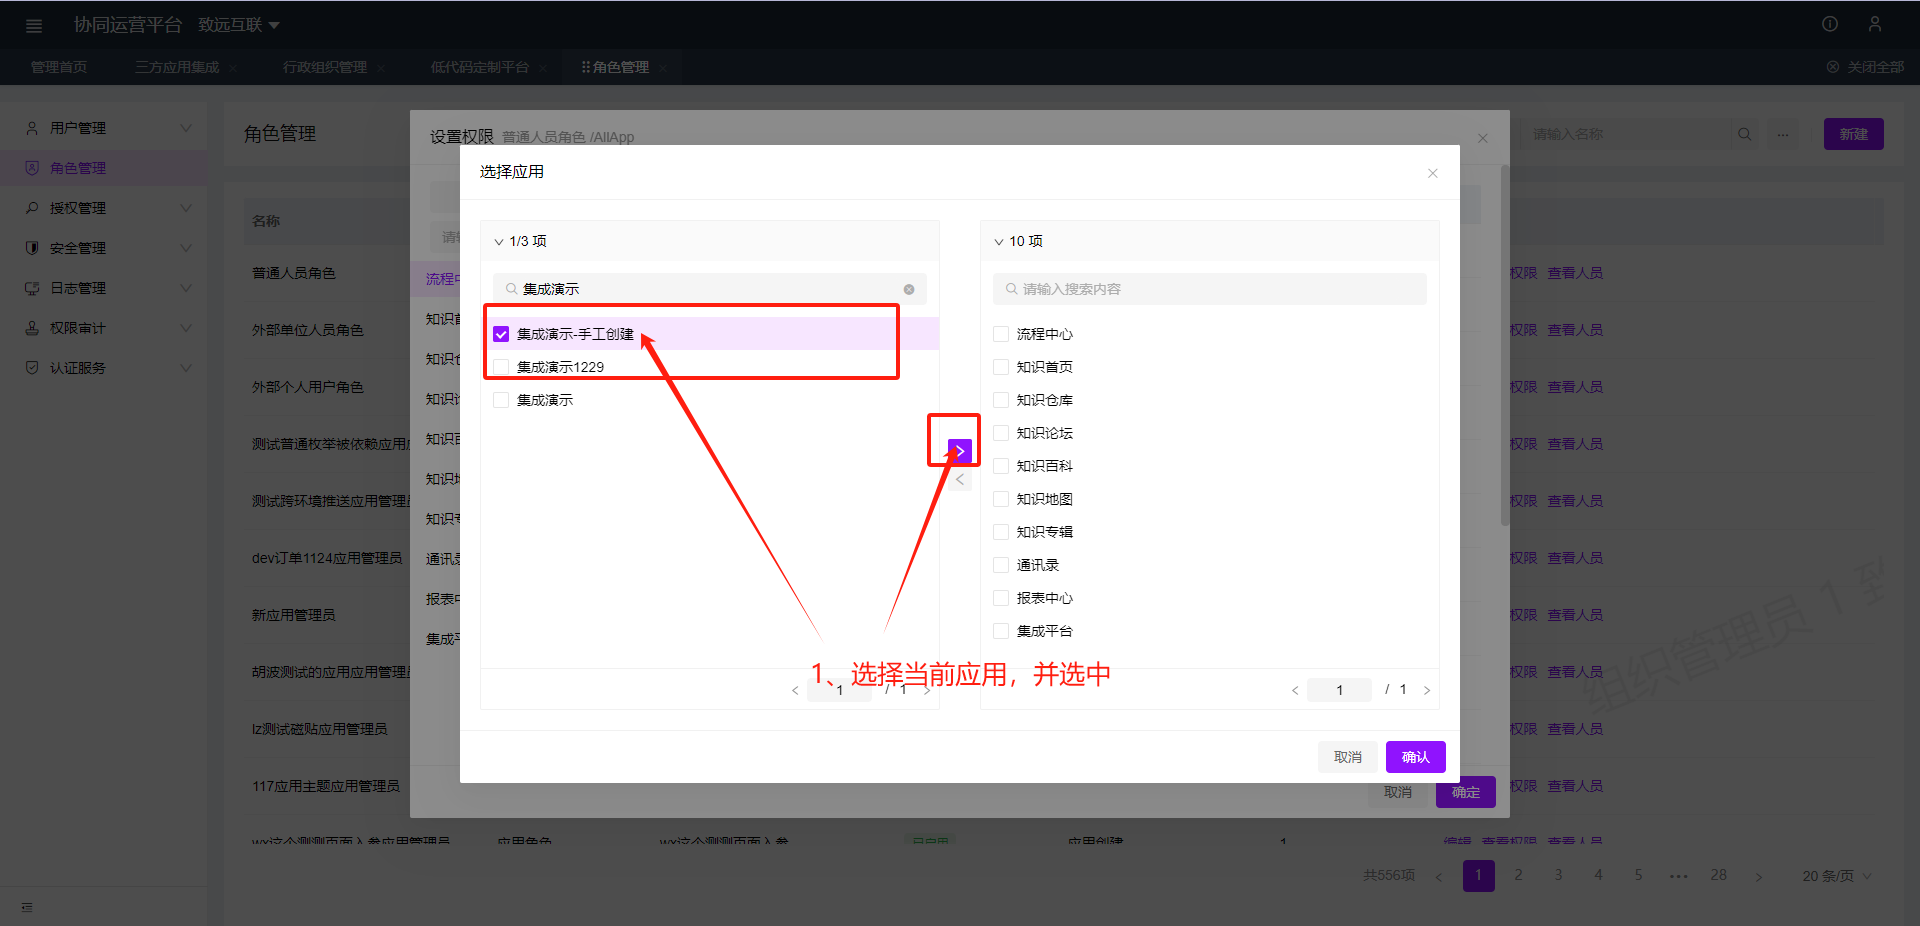Click the 日志管理 sidebar icon
Viewport: 1920px width, 926px height.
(32, 288)
